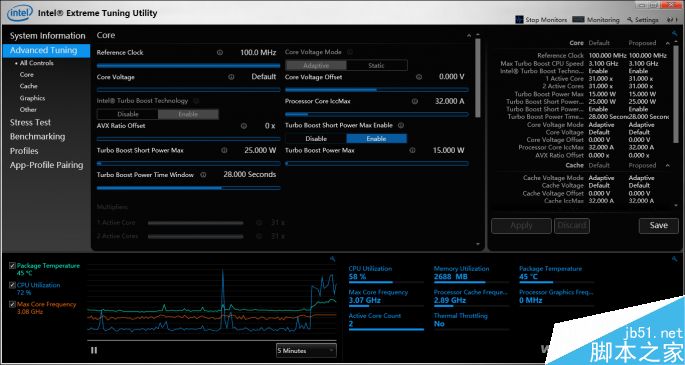Select Other sub-item in sidebar
The width and height of the screenshot is (685, 365).
28,110
